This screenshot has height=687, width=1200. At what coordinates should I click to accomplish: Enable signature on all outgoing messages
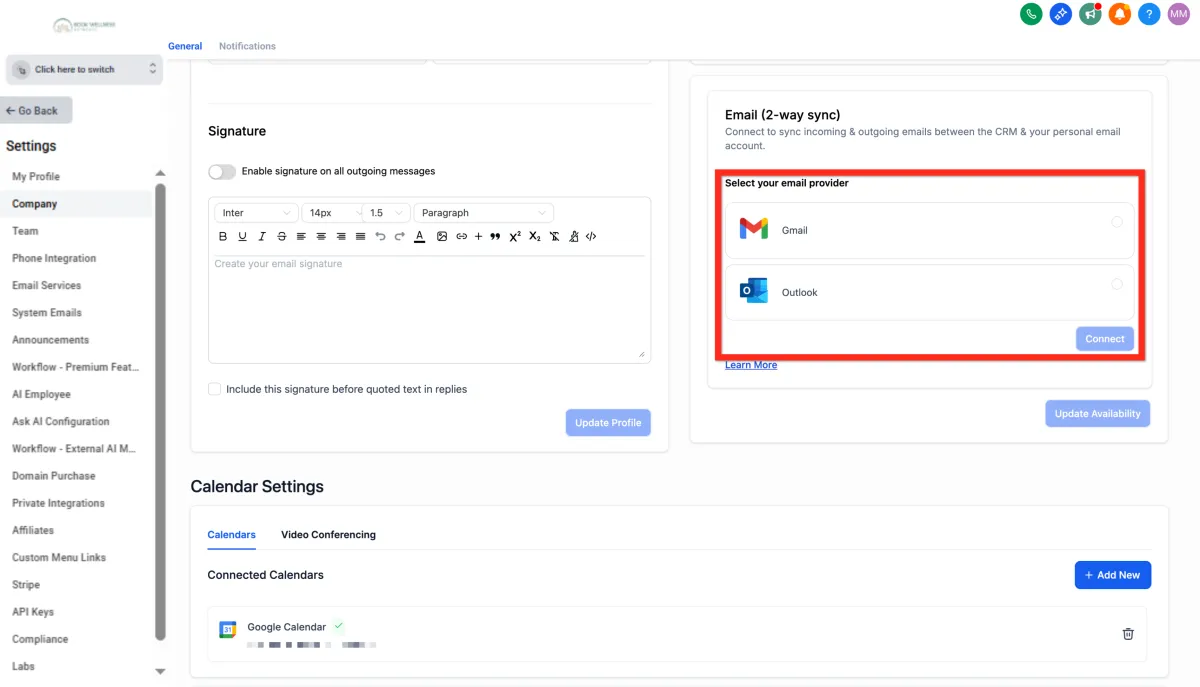[222, 171]
